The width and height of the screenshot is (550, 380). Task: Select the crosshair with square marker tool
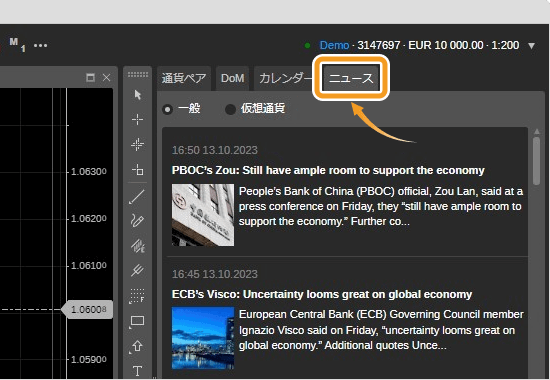pos(138,170)
